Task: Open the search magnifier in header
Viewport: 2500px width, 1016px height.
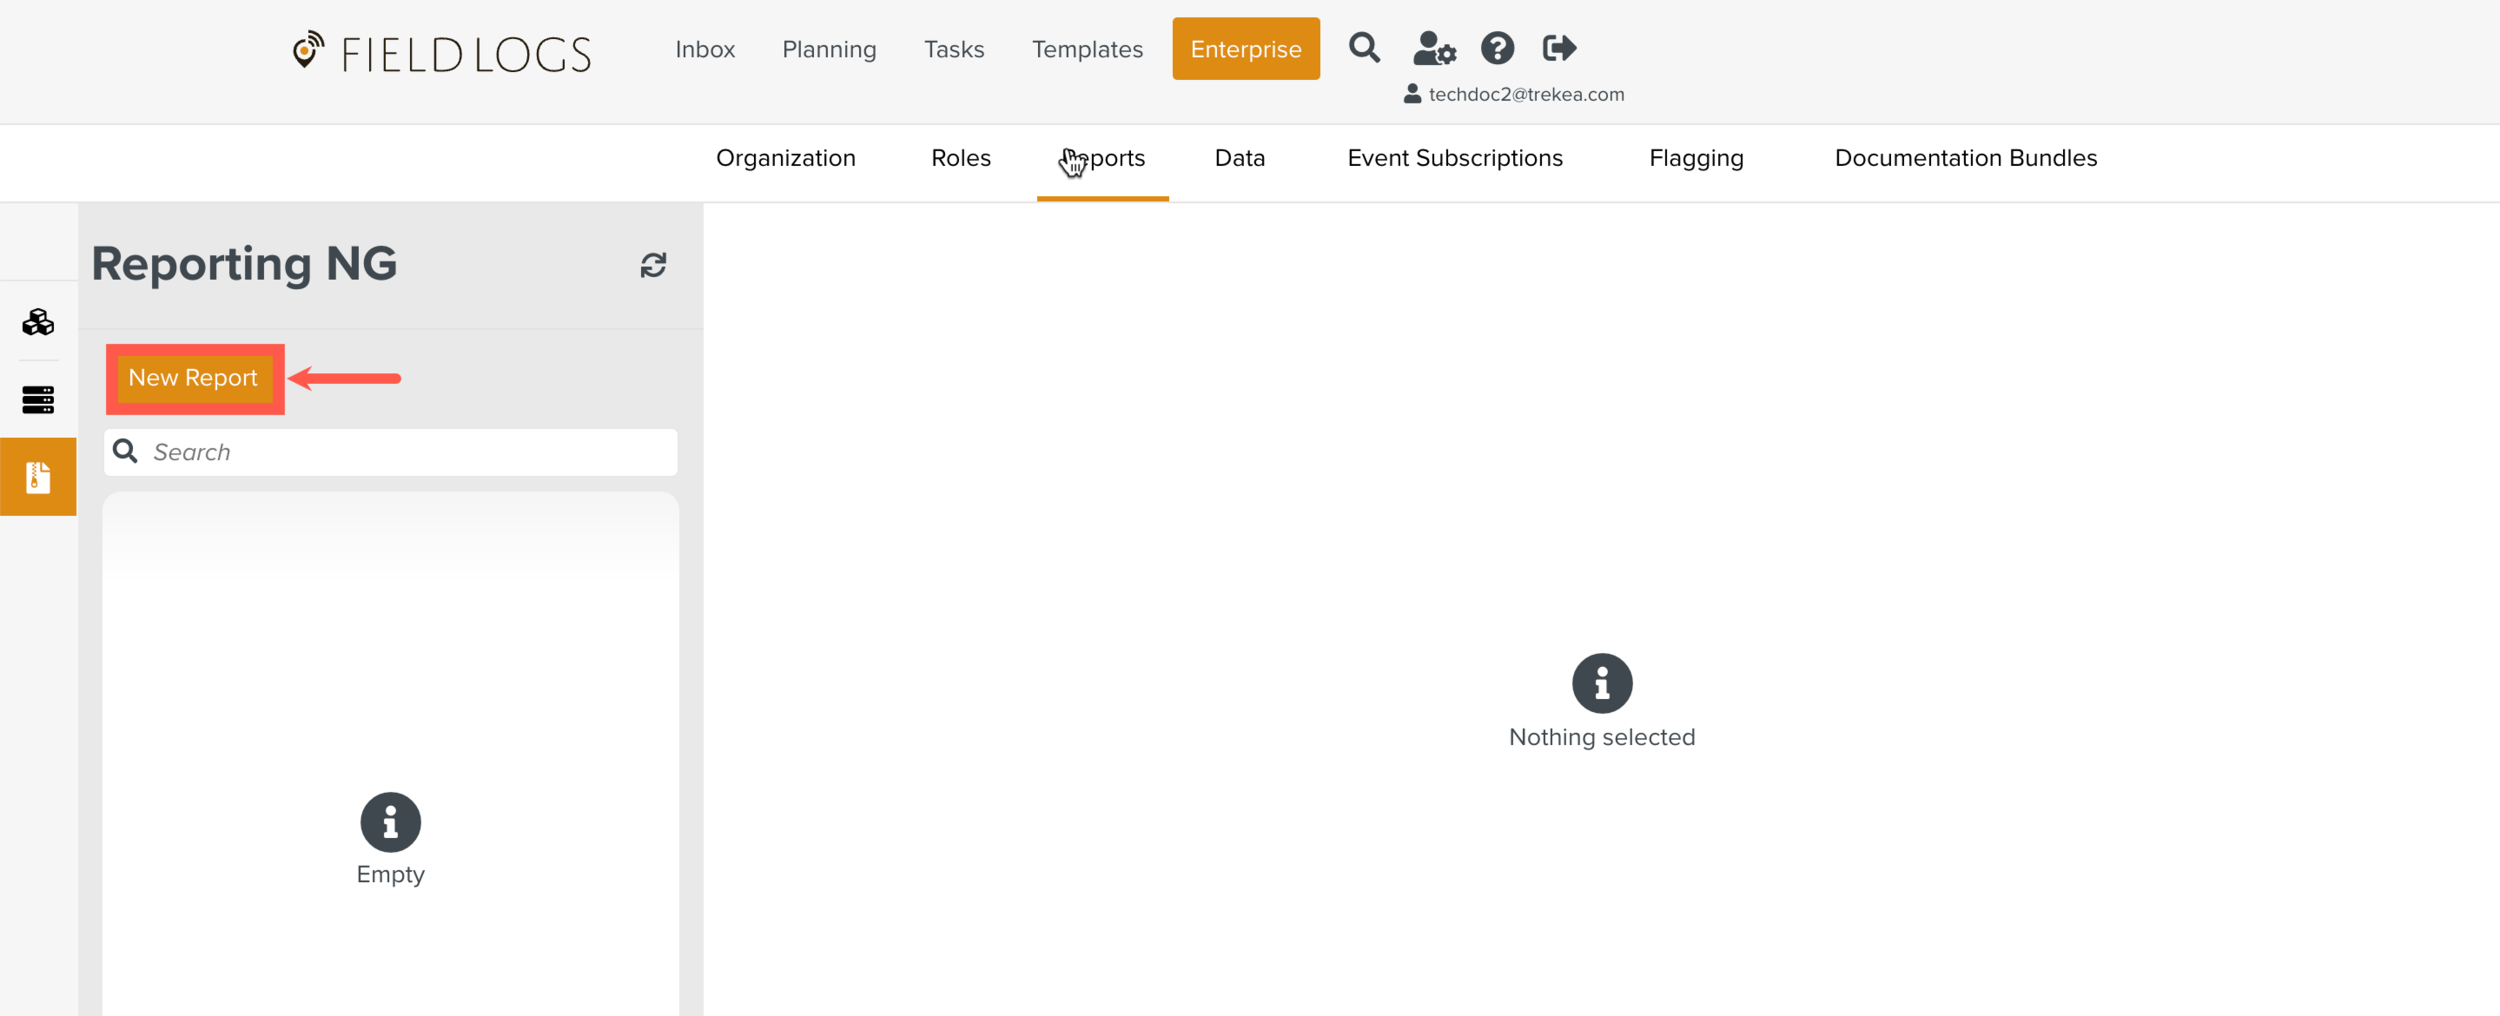Action: 1364,48
